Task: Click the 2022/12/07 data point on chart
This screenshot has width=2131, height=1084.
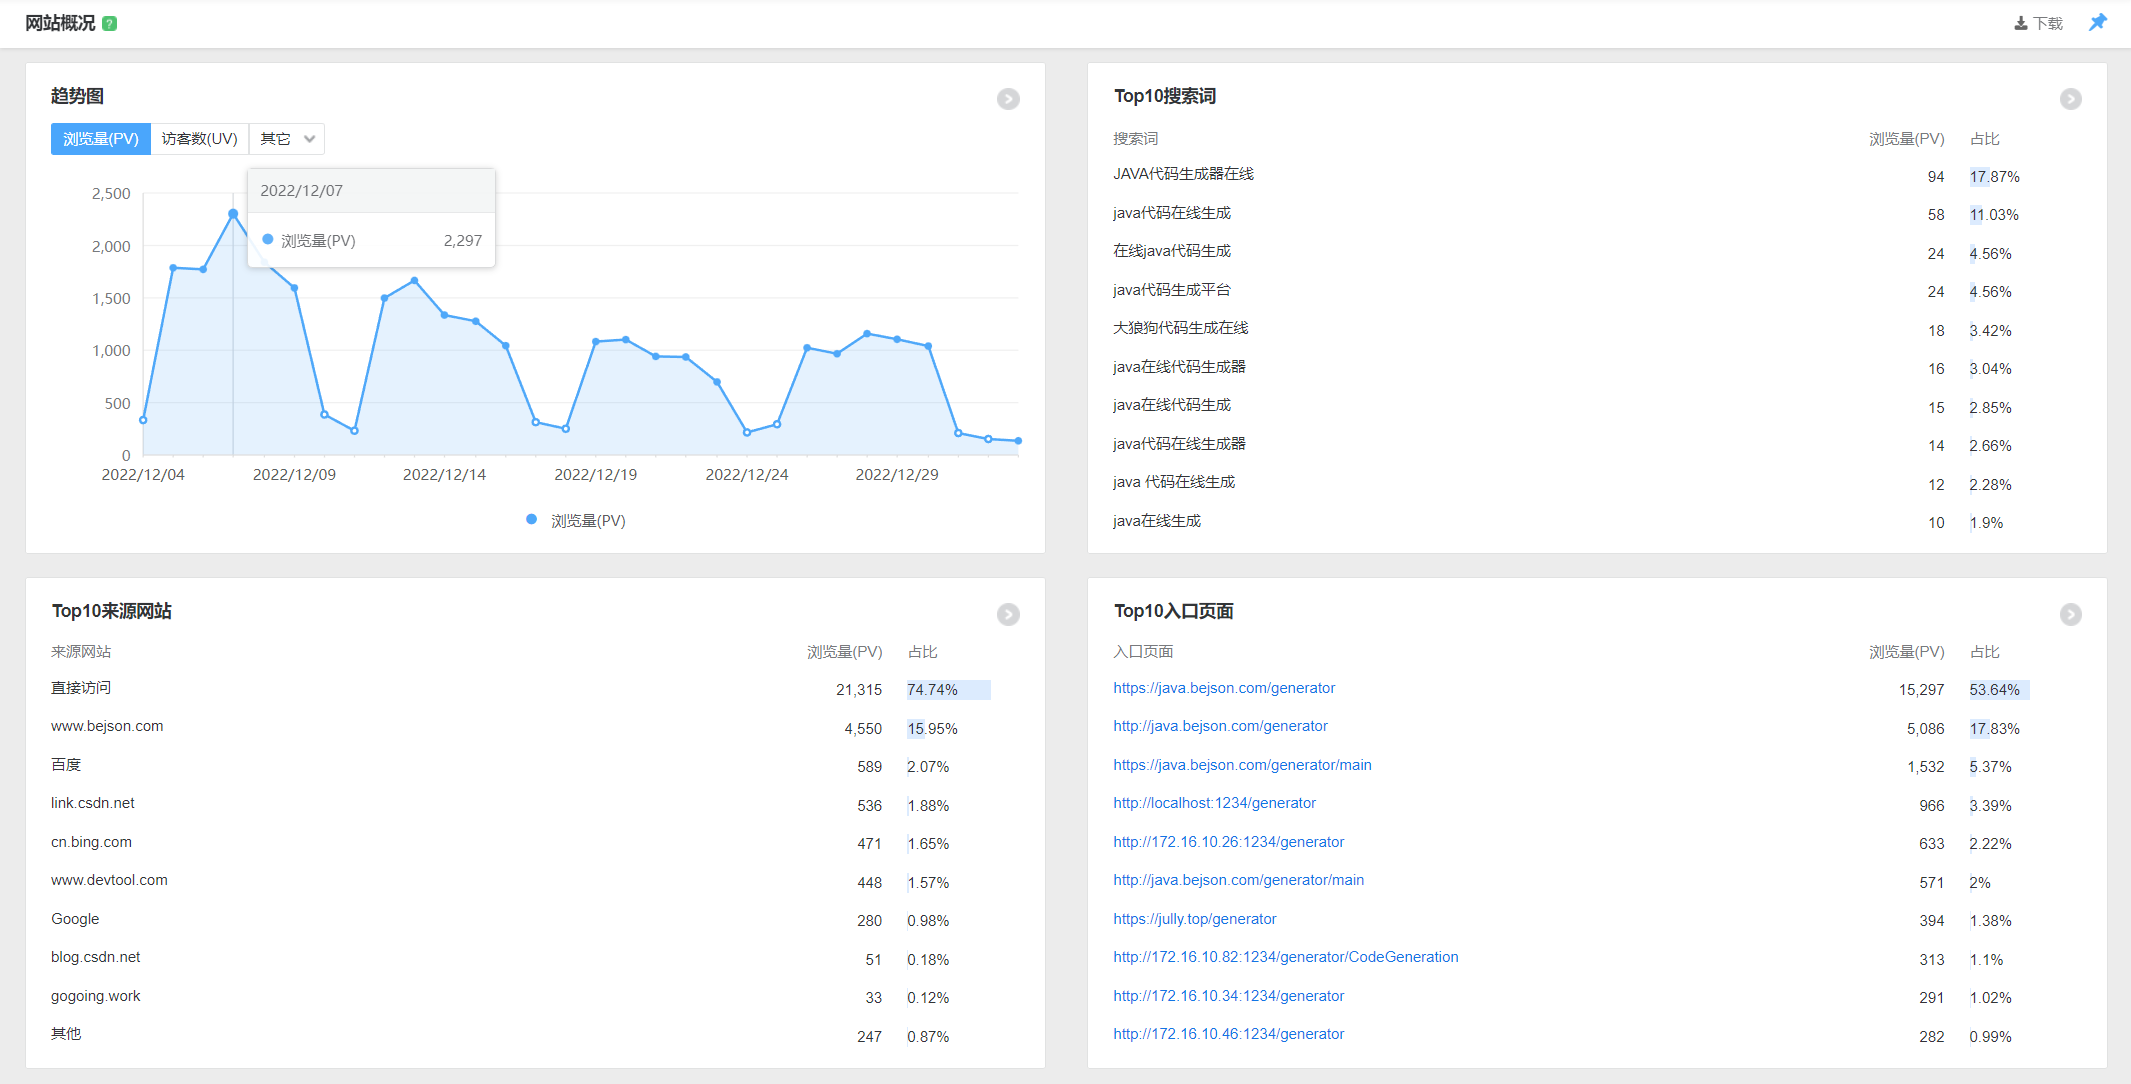Action: [x=233, y=214]
